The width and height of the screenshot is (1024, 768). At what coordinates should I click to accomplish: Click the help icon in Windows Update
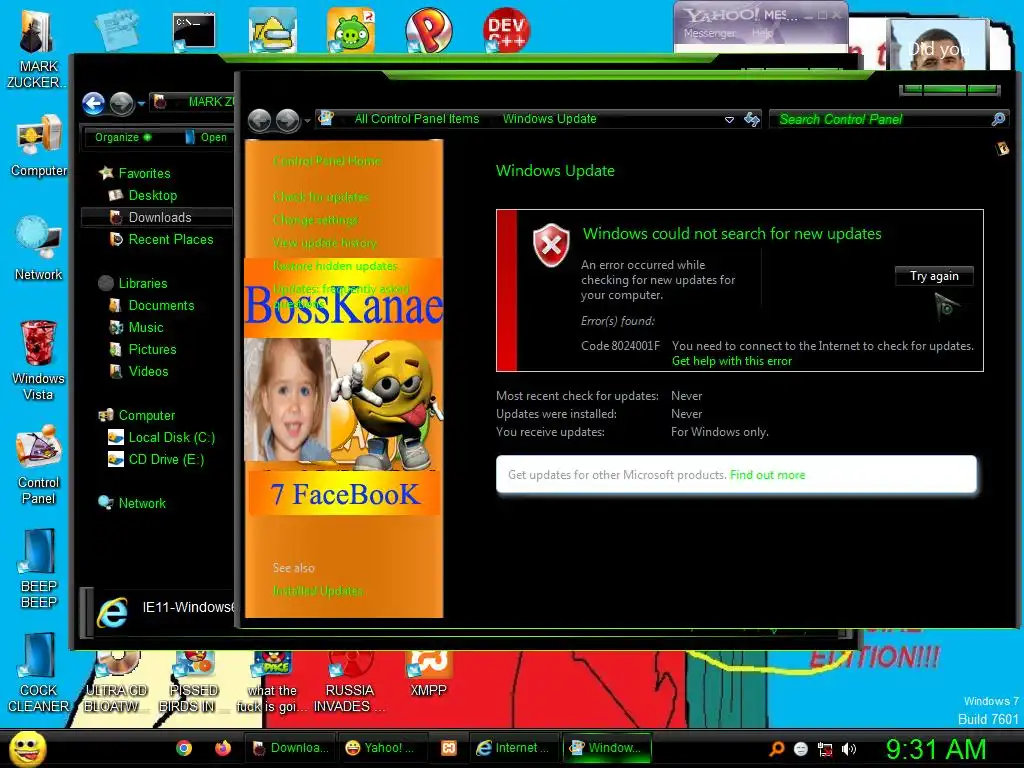1002,149
